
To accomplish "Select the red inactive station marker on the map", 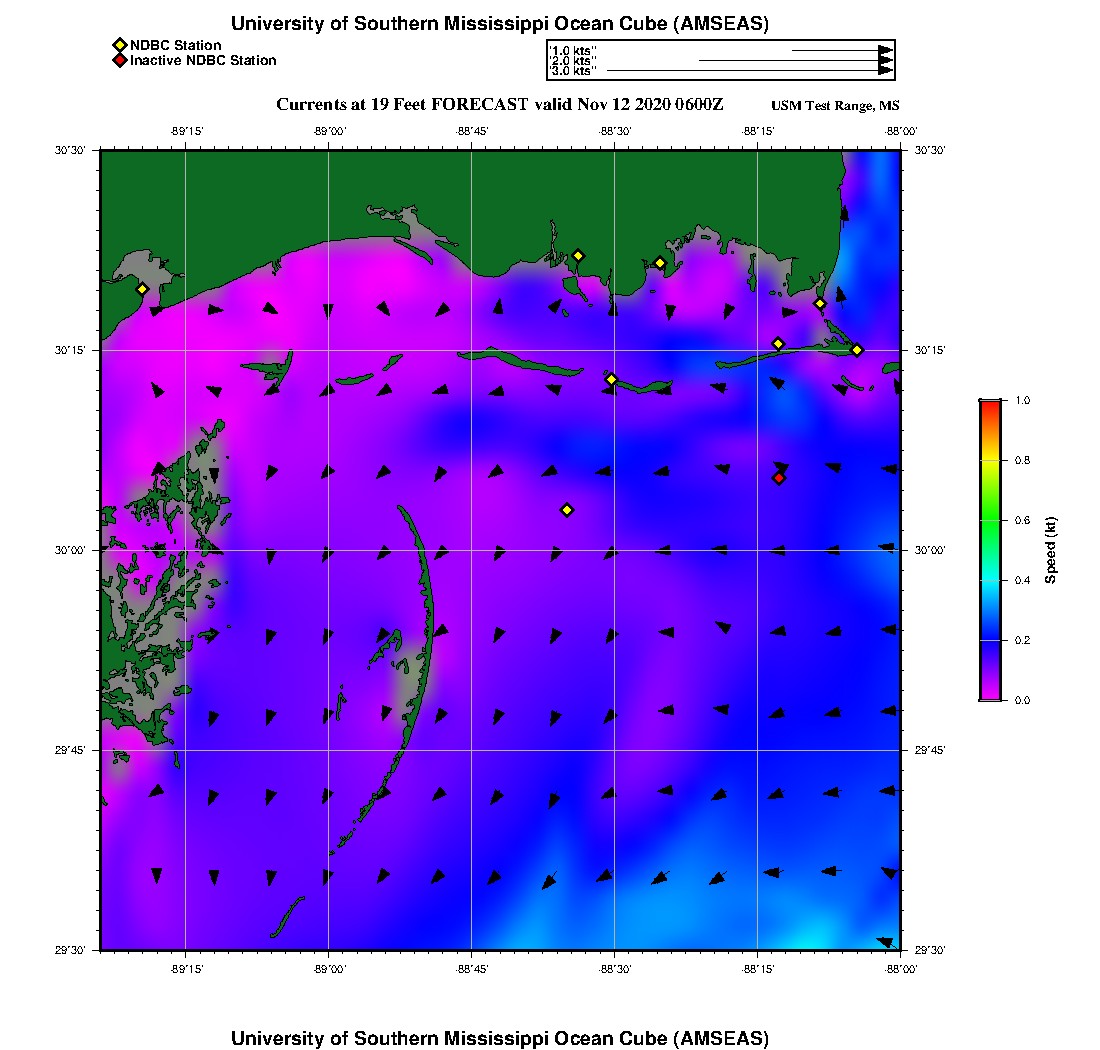I will 779,478.
